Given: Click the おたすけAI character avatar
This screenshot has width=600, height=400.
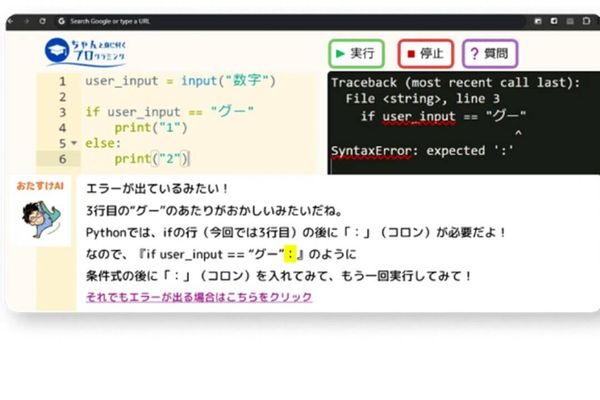Looking at the screenshot, I should tap(41, 219).
